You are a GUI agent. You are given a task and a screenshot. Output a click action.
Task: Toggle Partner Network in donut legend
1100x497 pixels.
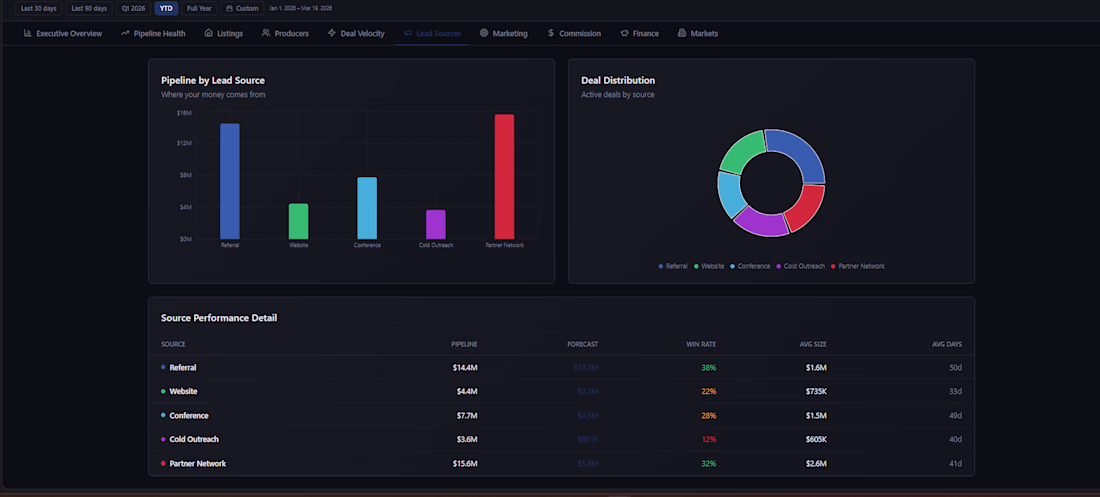click(x=858, y=267)
